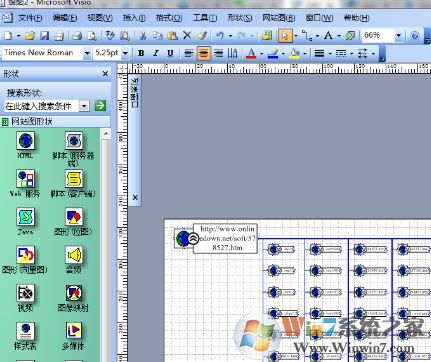The width and height of the screenshot is (431, 362).
Task: Apply the line color pen button
Action: point(273,53)
